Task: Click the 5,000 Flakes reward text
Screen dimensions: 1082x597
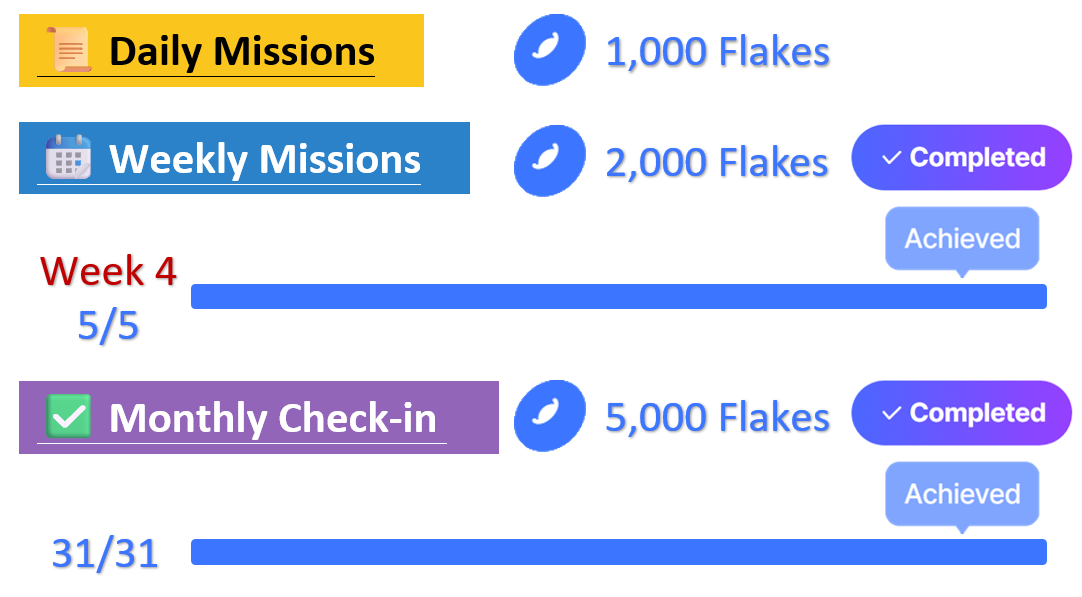Action: tap(717, 418)
